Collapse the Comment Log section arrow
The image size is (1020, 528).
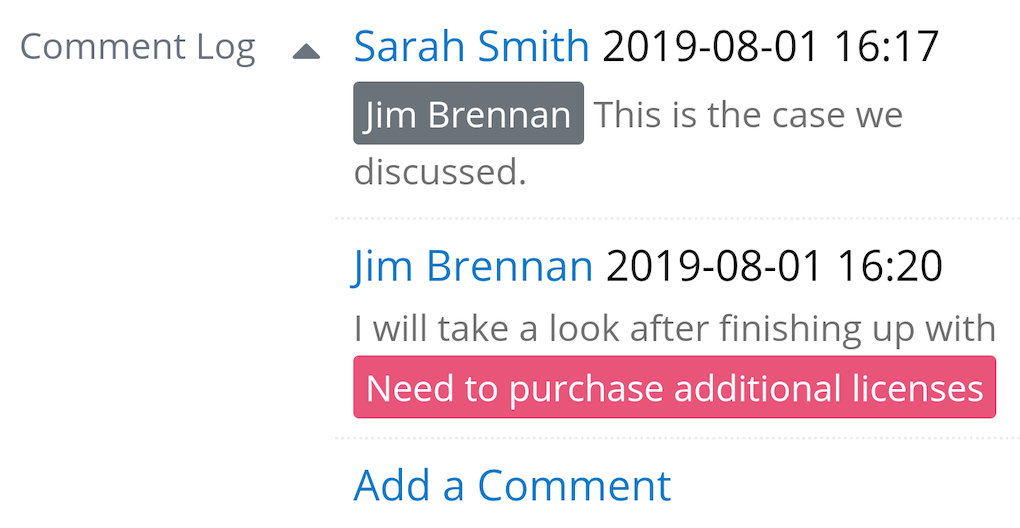tap(306, 51)
